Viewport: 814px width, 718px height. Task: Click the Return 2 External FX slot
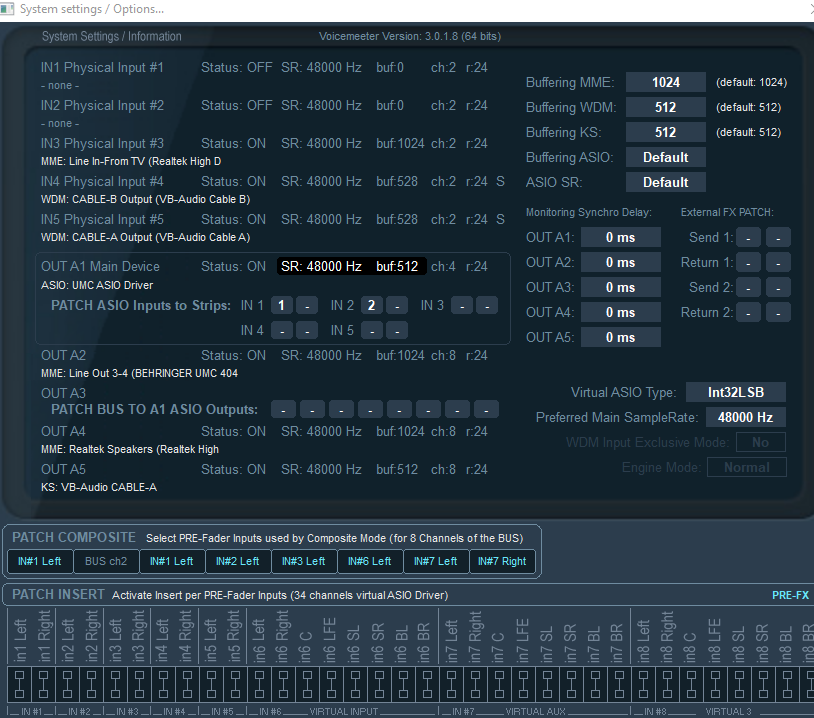tap(748, 312)
